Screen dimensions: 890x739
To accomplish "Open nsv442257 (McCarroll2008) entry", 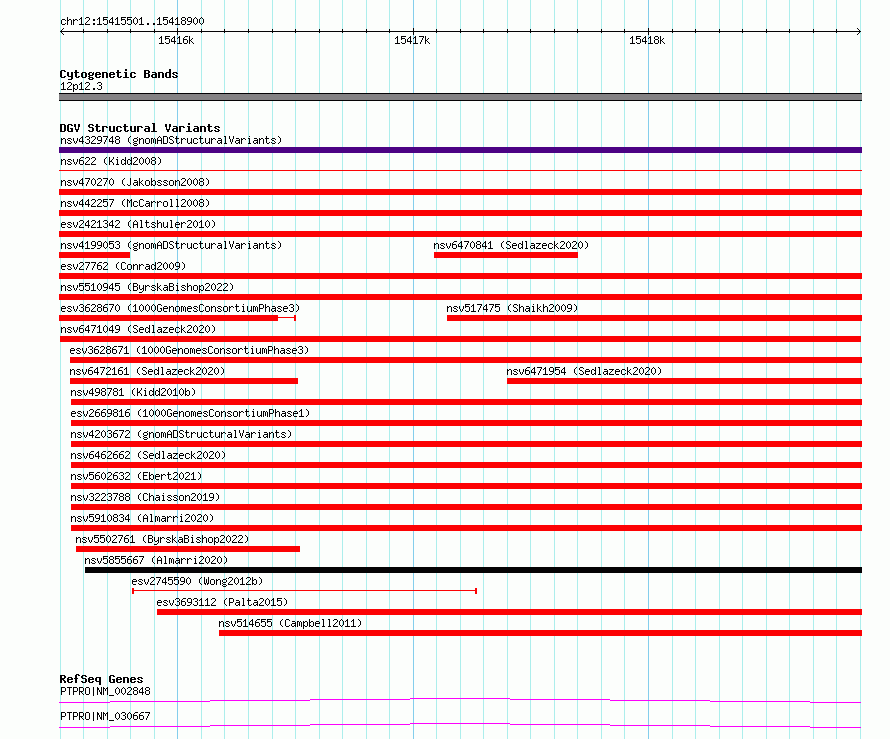I will 135,203.
